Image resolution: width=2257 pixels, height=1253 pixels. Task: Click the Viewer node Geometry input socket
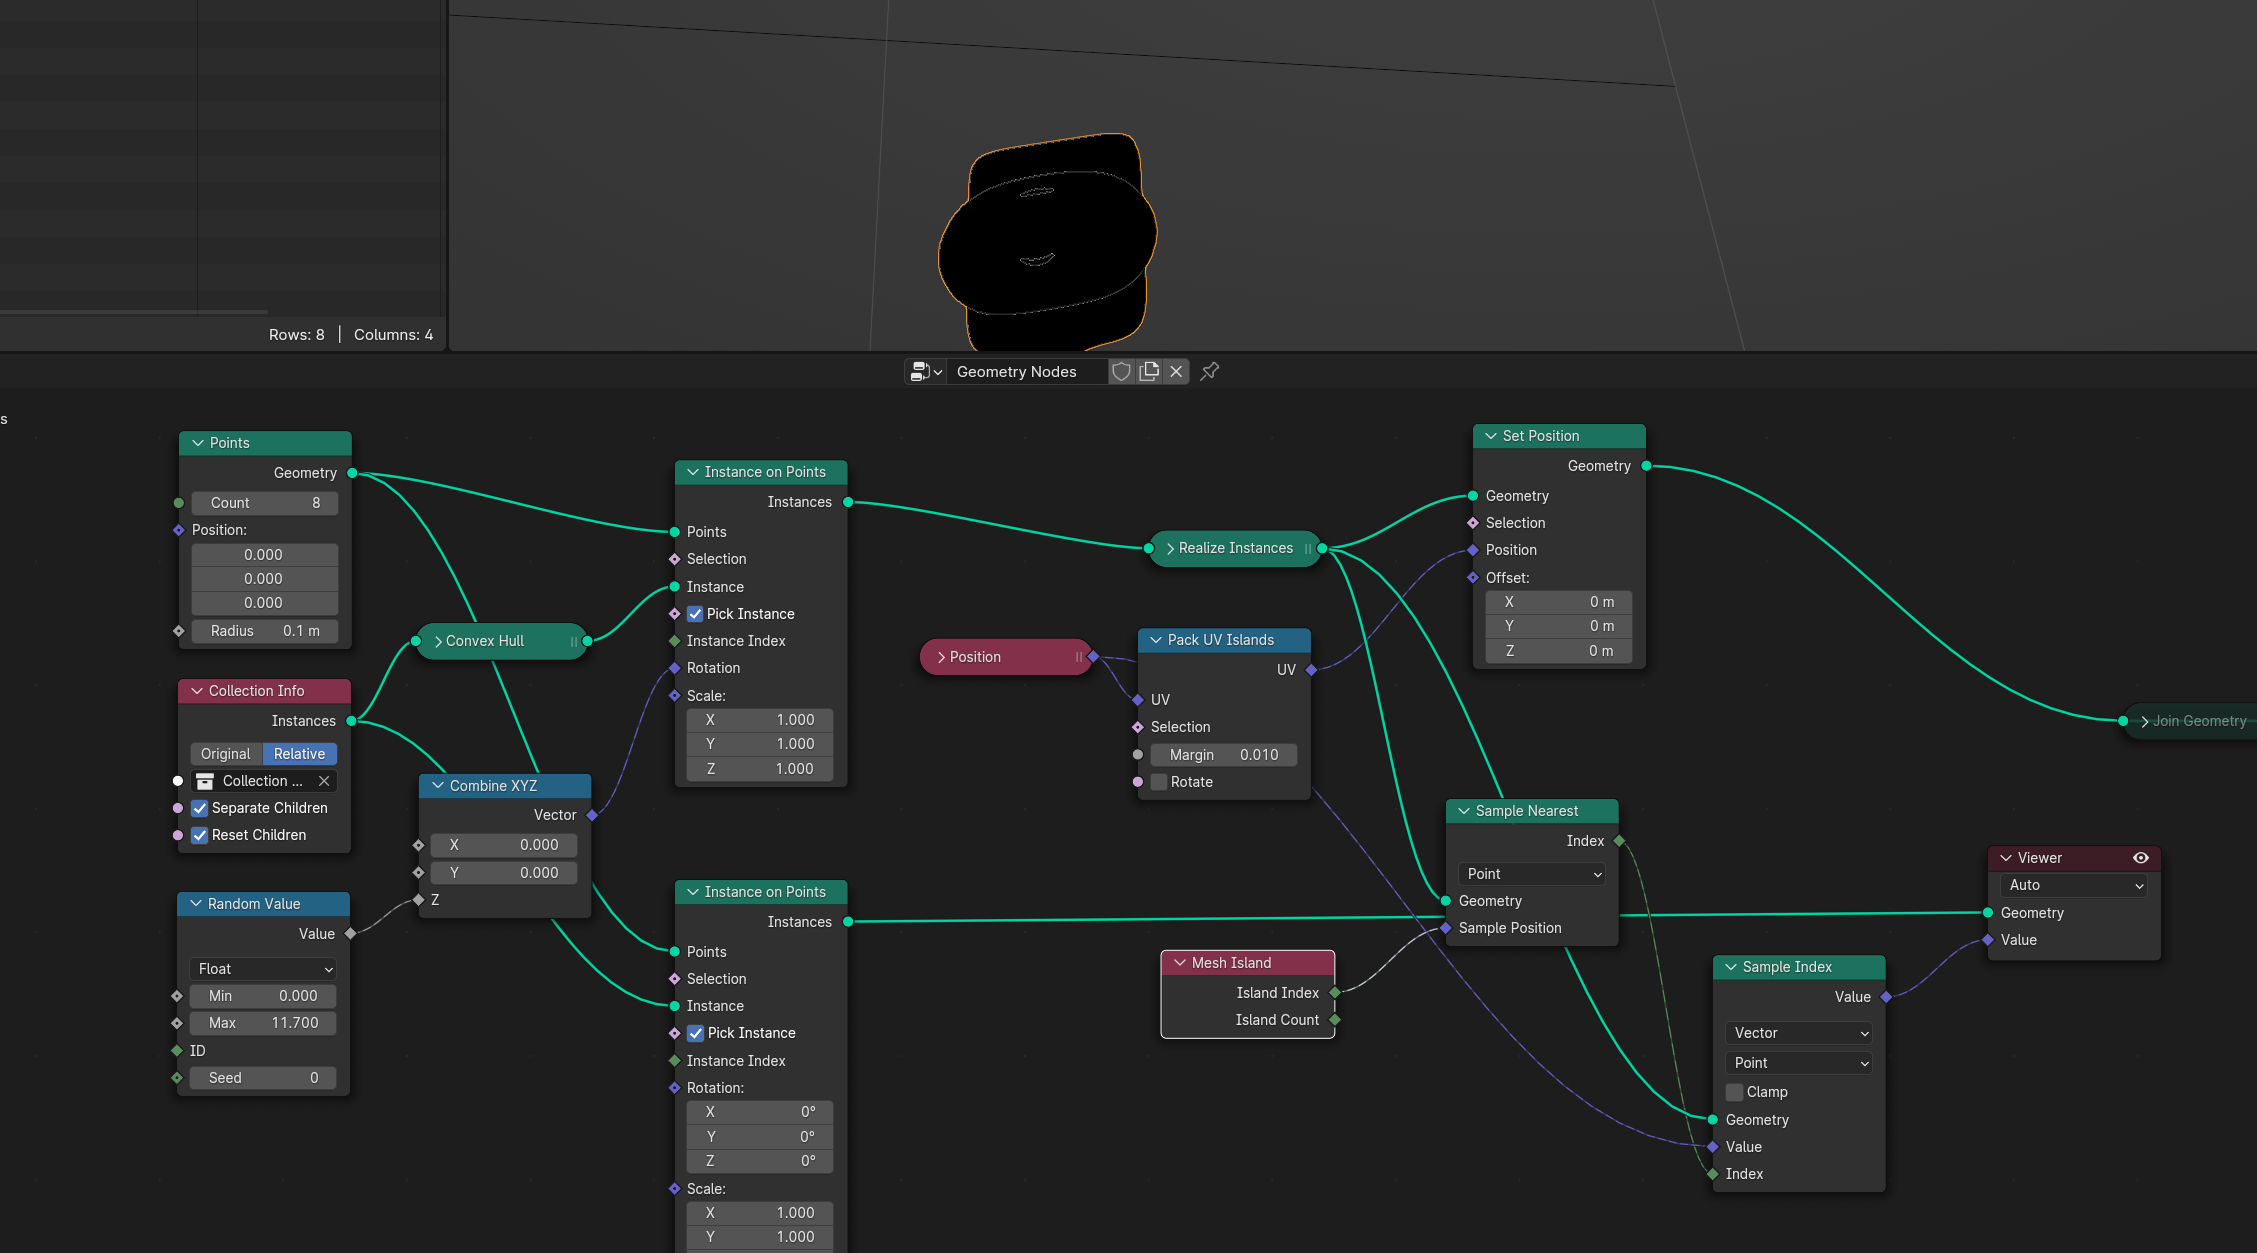pos(1988,913)
